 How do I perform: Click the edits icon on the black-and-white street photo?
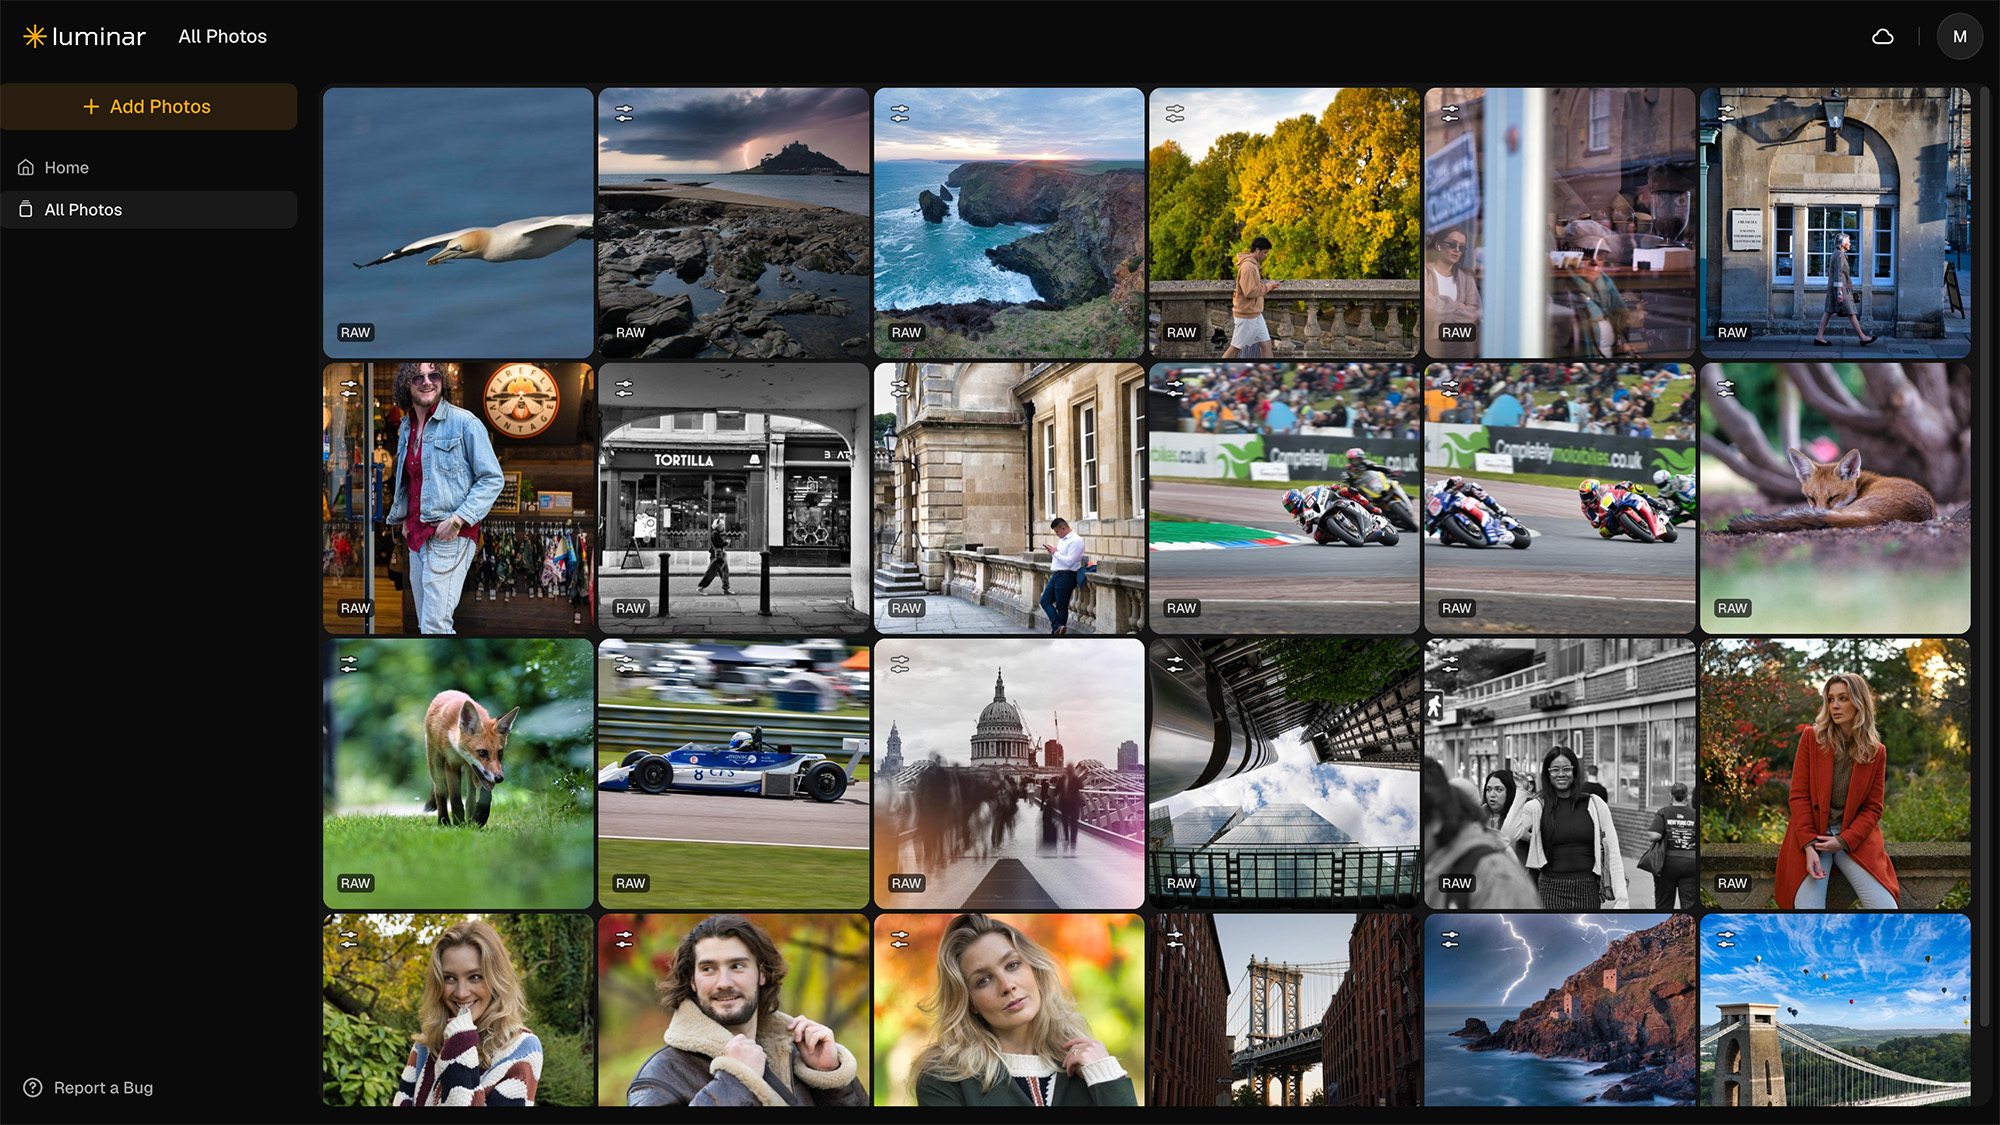(1450, 664)
